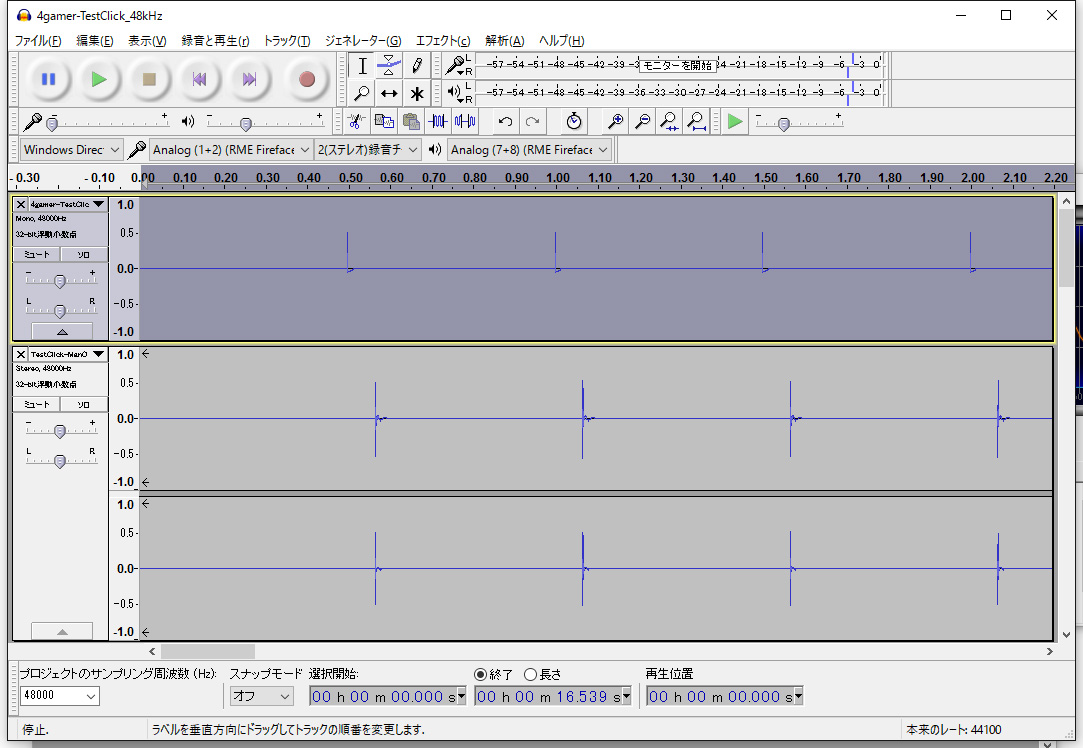
Task: Click the Trim audio icon
Action: pos(438,121)
